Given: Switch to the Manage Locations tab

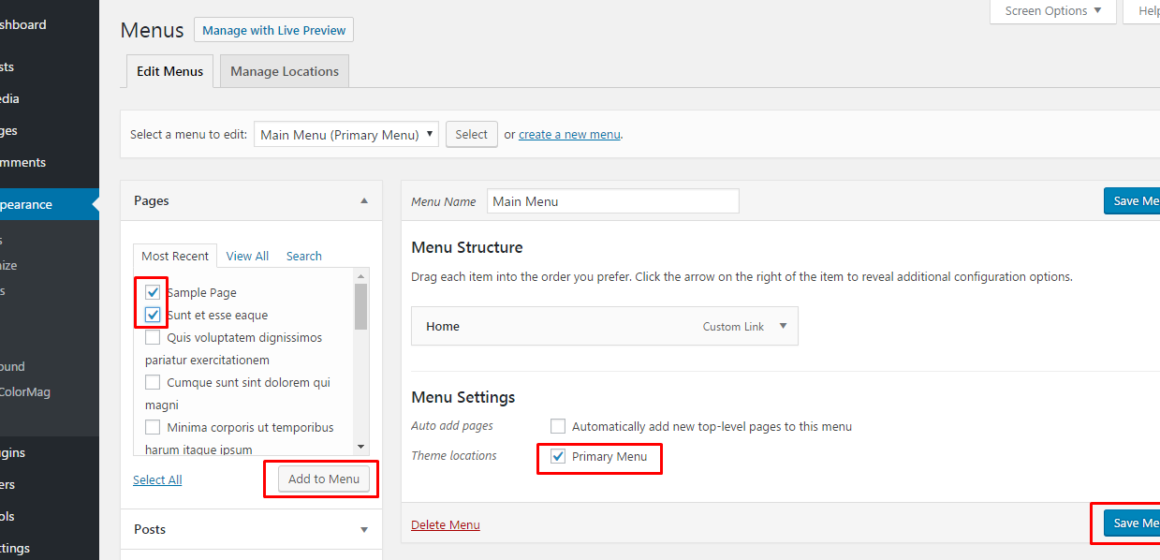Looking at the screenshot, I should click(x=284, y=72).
